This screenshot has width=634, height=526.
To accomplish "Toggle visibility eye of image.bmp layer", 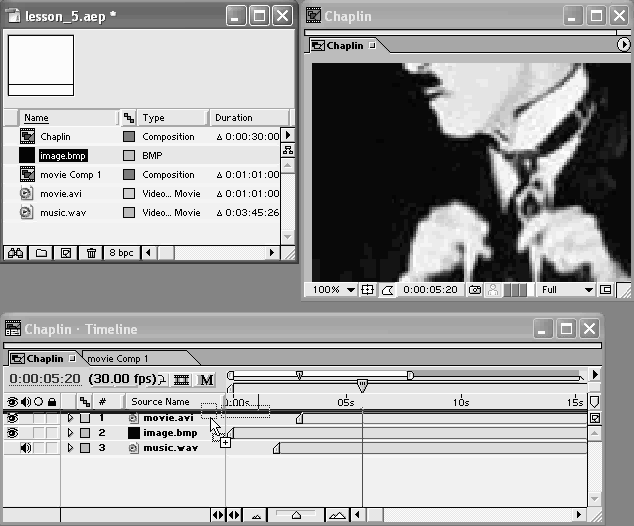I will coord(13,433).
